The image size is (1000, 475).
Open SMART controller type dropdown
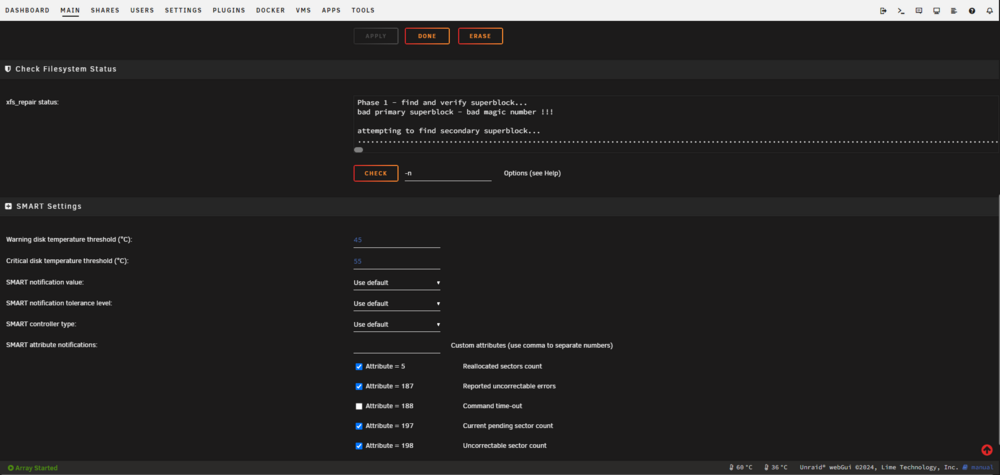click(x=397, y=325)
